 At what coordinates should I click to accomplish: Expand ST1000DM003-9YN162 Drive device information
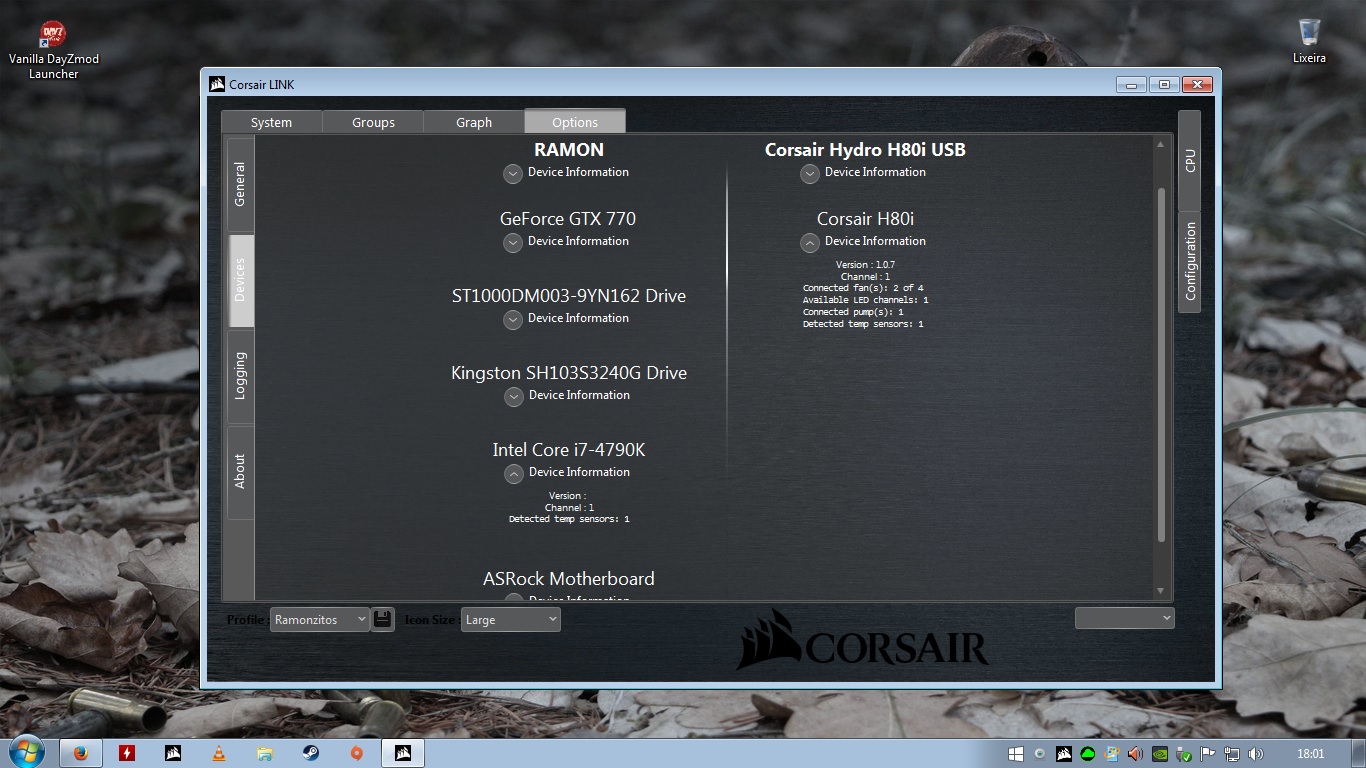point(513,319)
